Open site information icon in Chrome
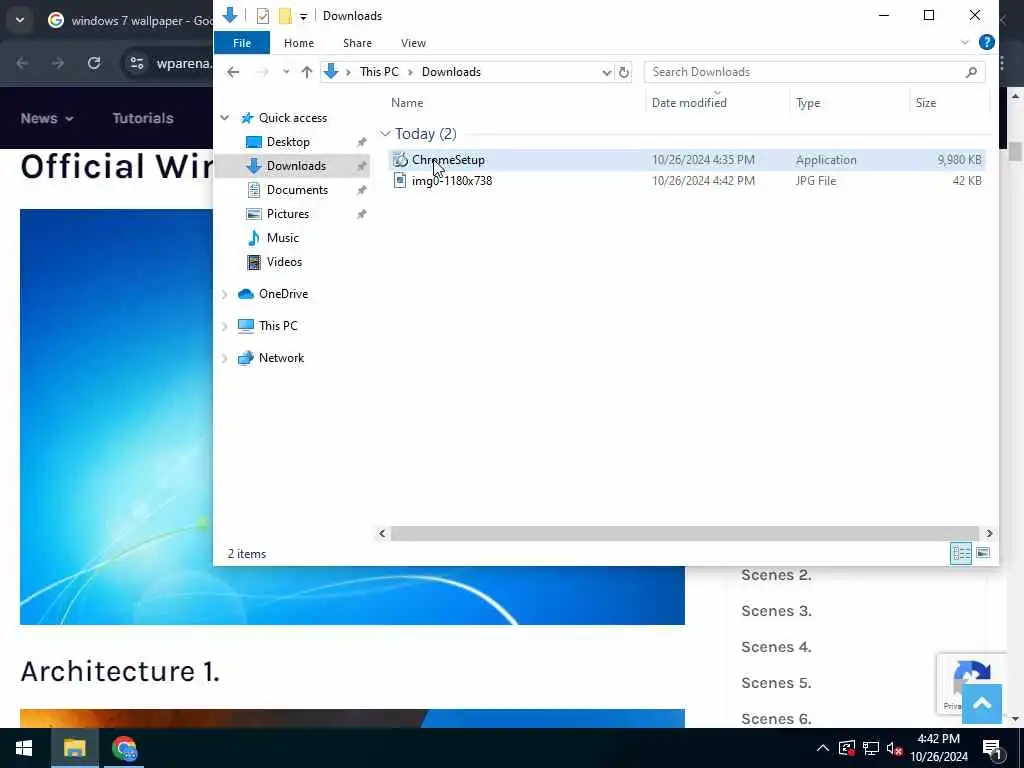 point(136,63)
